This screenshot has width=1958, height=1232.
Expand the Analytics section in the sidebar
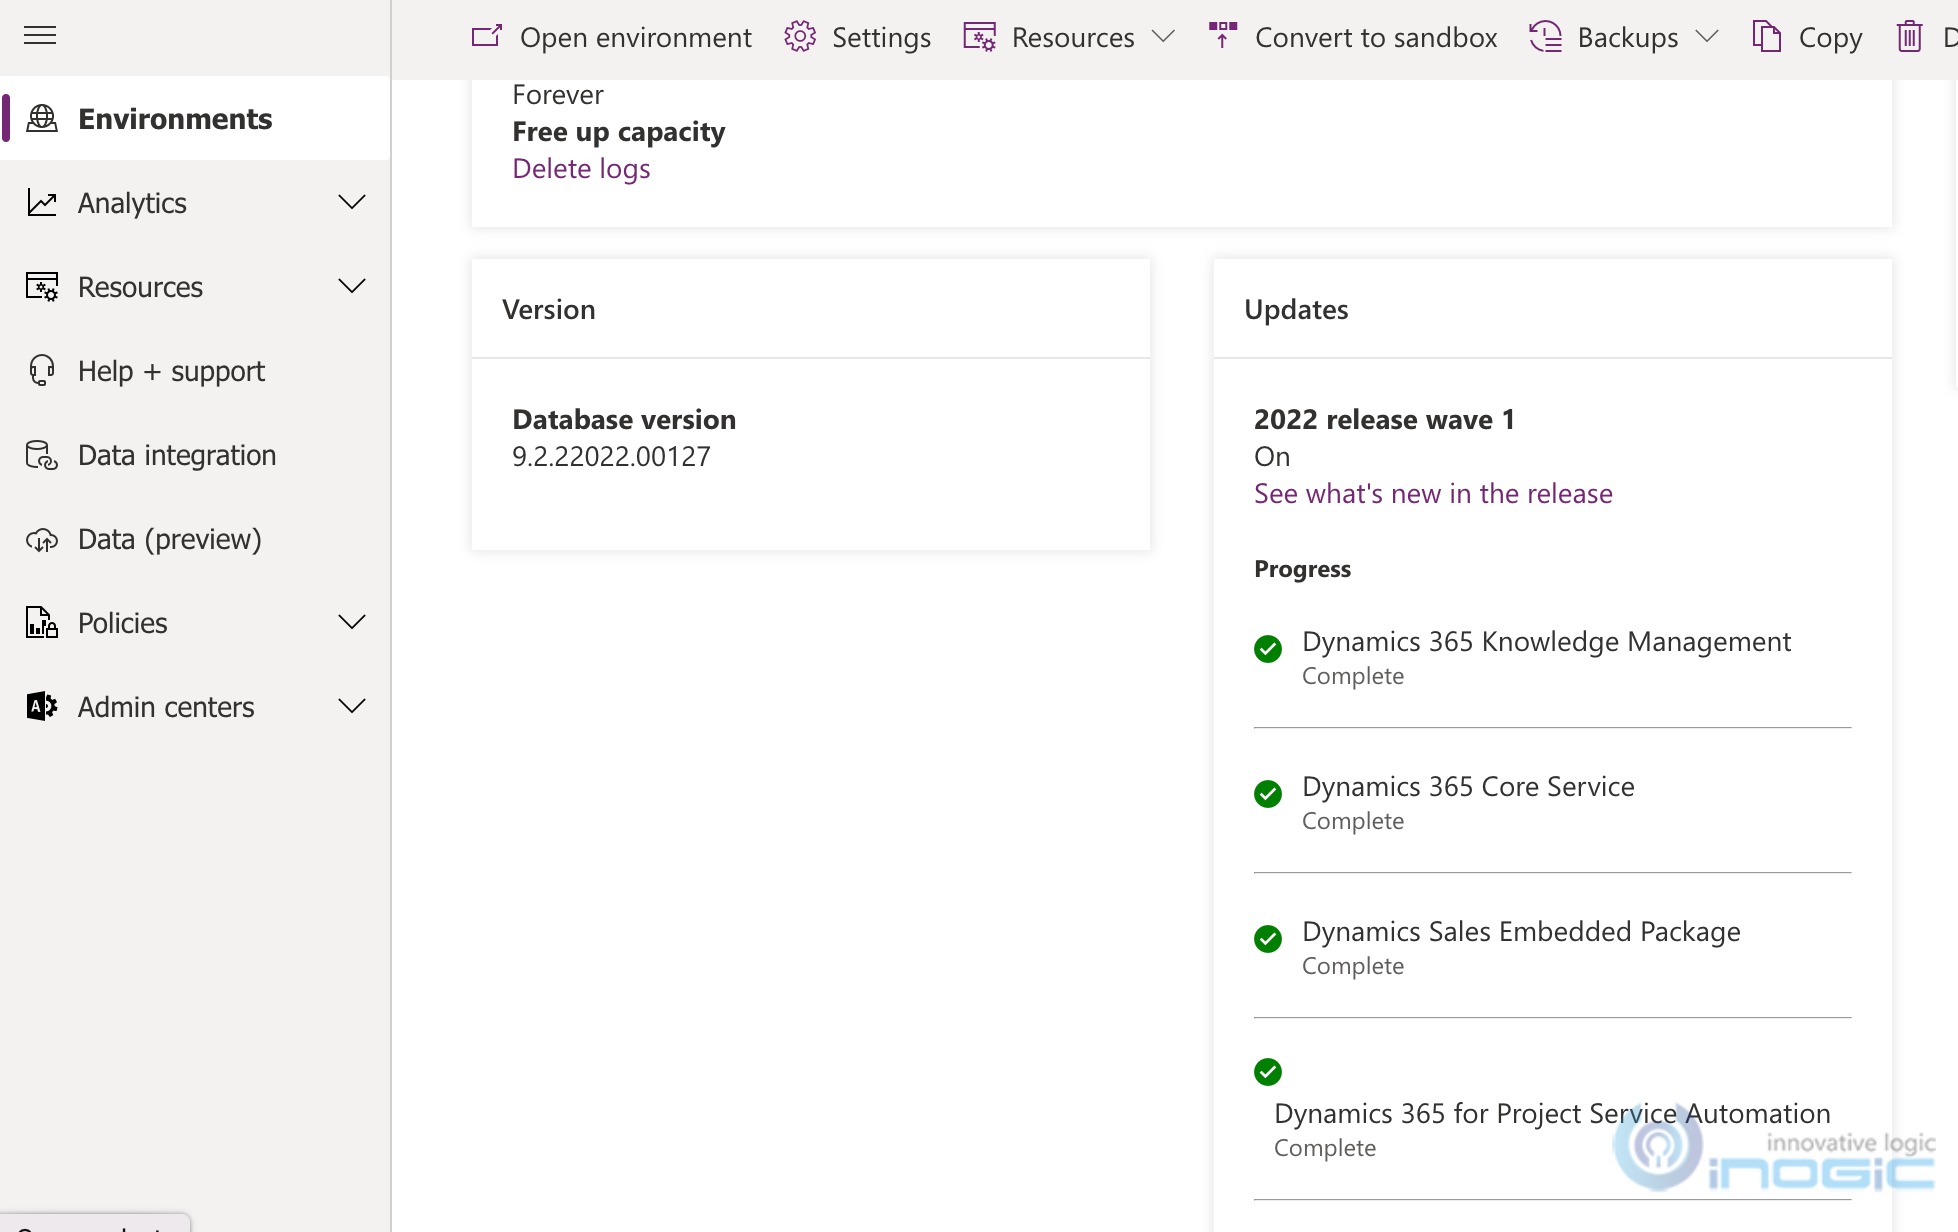click(352, 202)
